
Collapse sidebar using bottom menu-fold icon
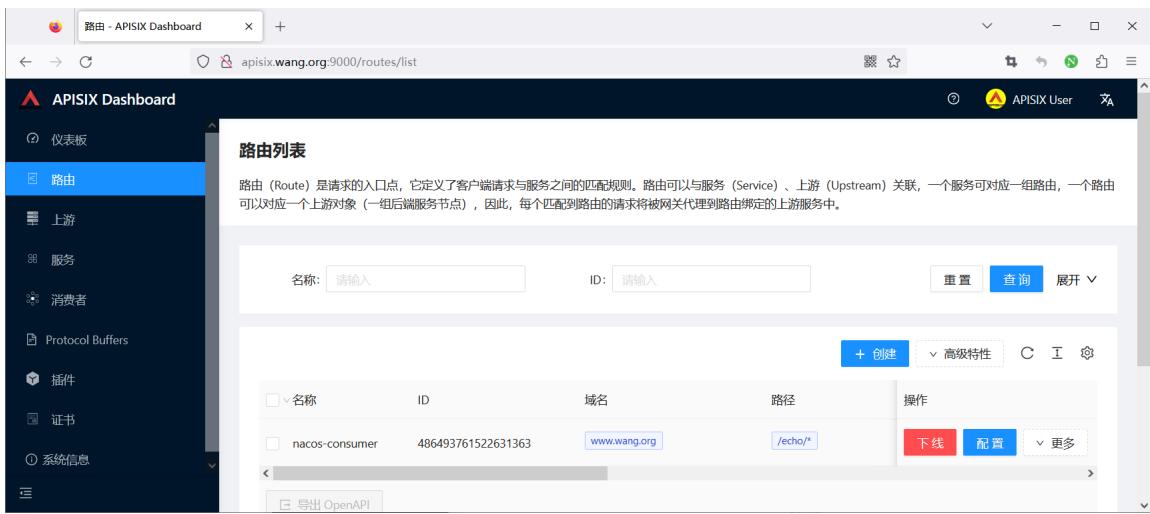click(x=26, y=493)
